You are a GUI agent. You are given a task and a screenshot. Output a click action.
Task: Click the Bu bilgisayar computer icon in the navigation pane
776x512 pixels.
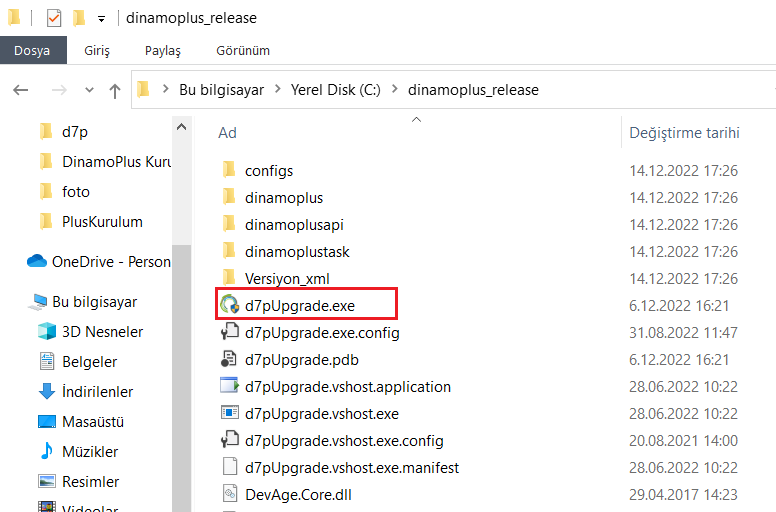38,302
